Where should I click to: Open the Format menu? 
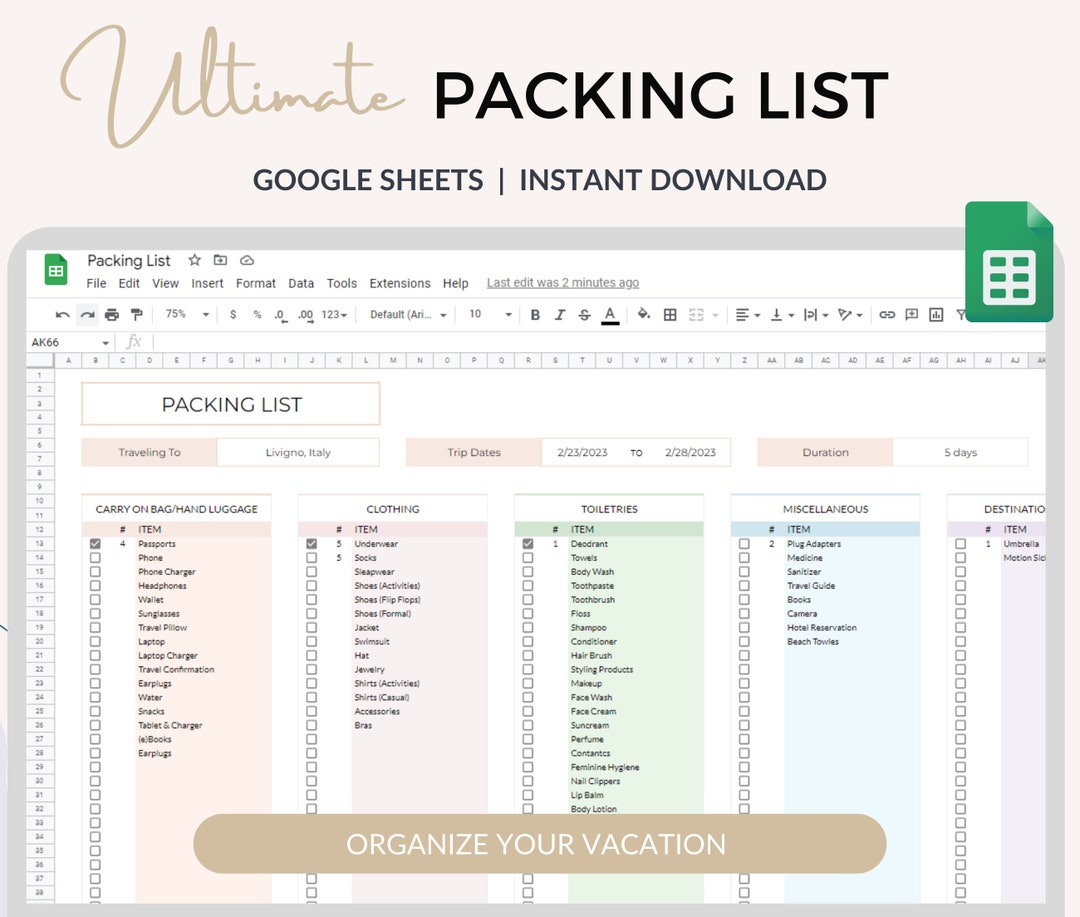click(x=256, y=283)
